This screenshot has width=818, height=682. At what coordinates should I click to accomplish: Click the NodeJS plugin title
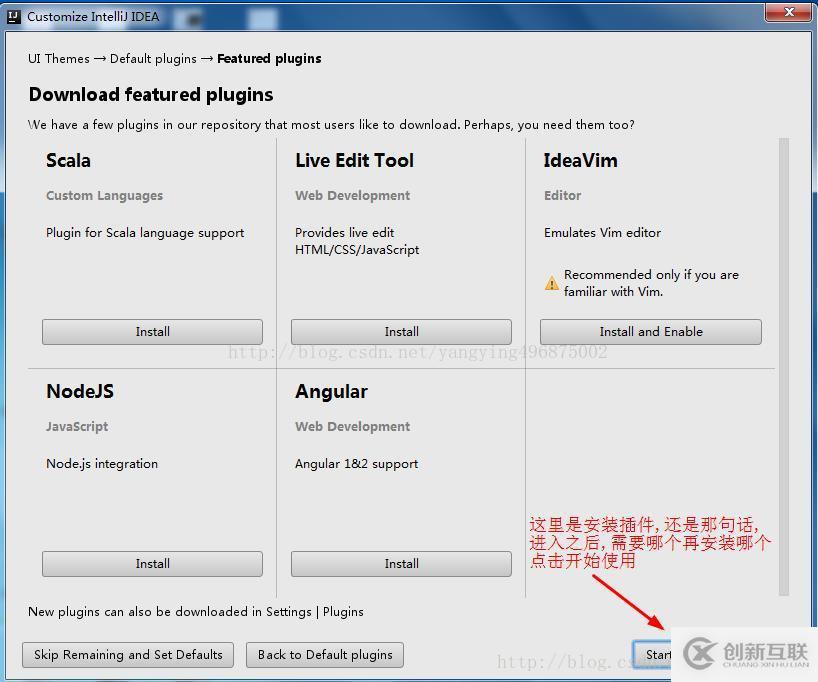pyautogui.click(x=80, y=391)
